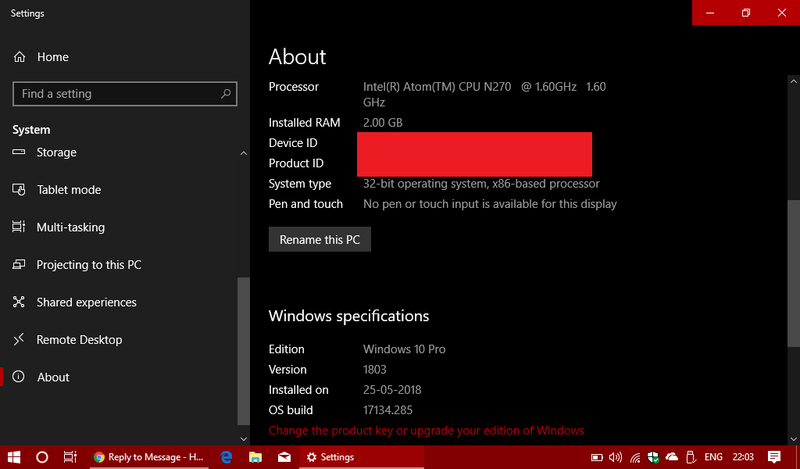800x469 pixels.
Task: Click main pane scroll up arrow
Action: pos(793,82)
